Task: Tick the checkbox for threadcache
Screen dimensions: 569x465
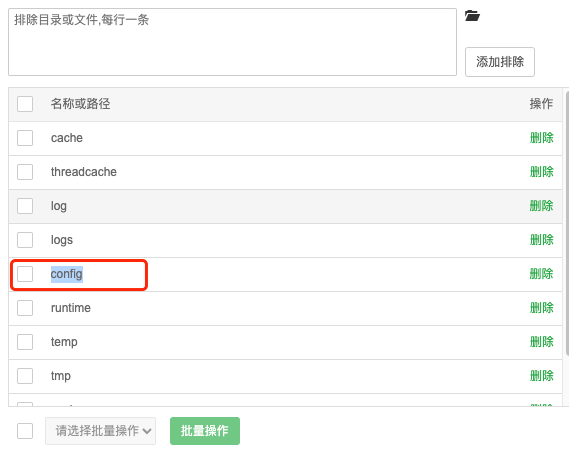Action: 25,172
